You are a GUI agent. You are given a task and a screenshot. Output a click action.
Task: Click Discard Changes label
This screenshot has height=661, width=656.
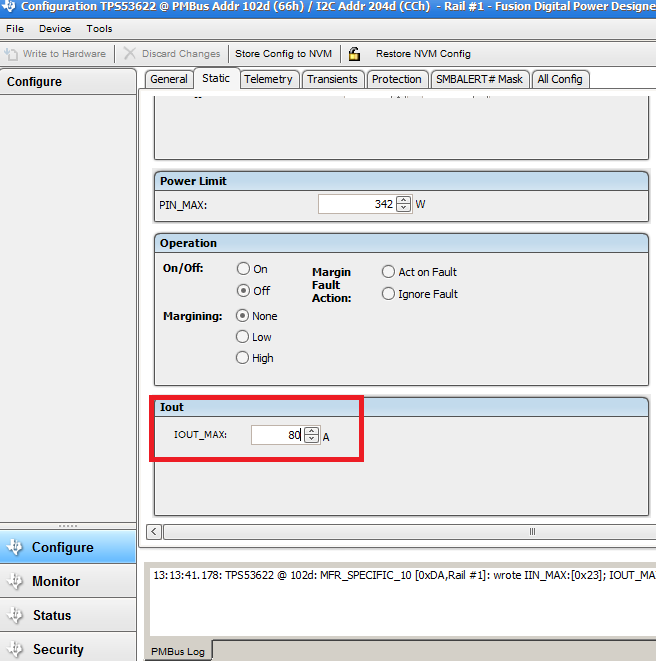181,54
